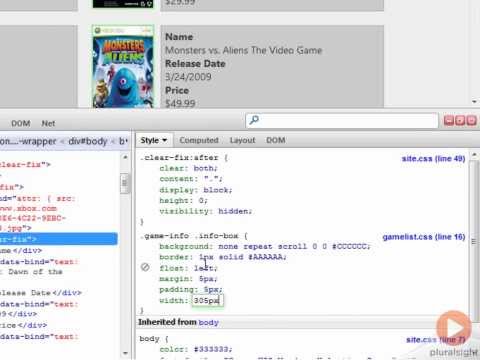Click the width value edit field

tap(207, 301)
